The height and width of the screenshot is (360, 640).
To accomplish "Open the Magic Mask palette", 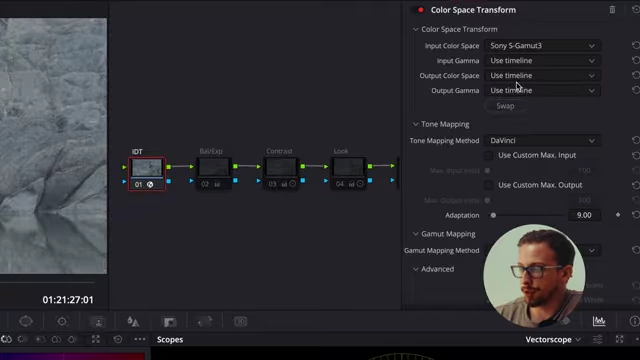I will (98, 322).
